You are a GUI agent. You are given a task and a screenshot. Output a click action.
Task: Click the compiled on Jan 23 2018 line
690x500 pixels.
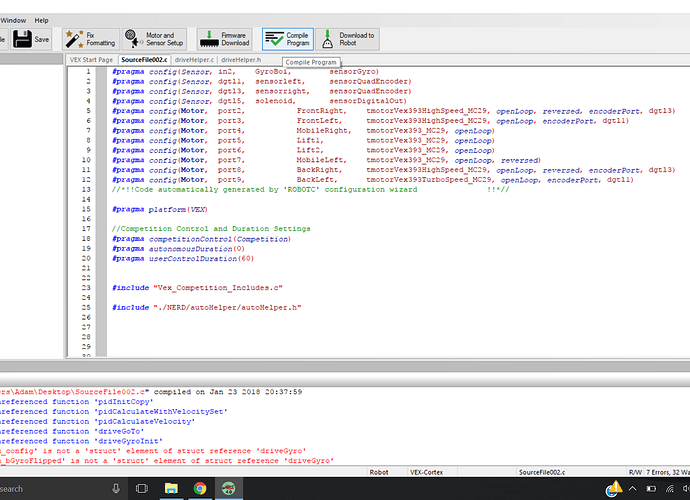click(151, 392)
